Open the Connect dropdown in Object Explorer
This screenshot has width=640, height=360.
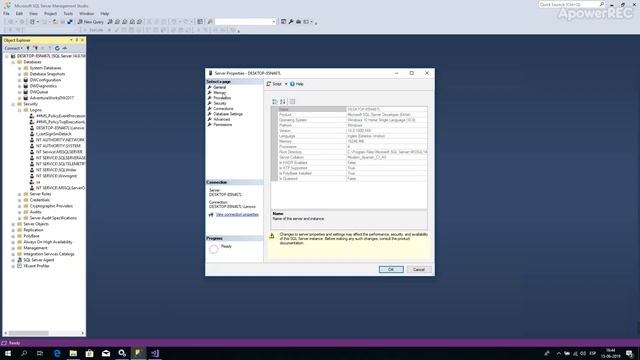(x=13, y=48)
